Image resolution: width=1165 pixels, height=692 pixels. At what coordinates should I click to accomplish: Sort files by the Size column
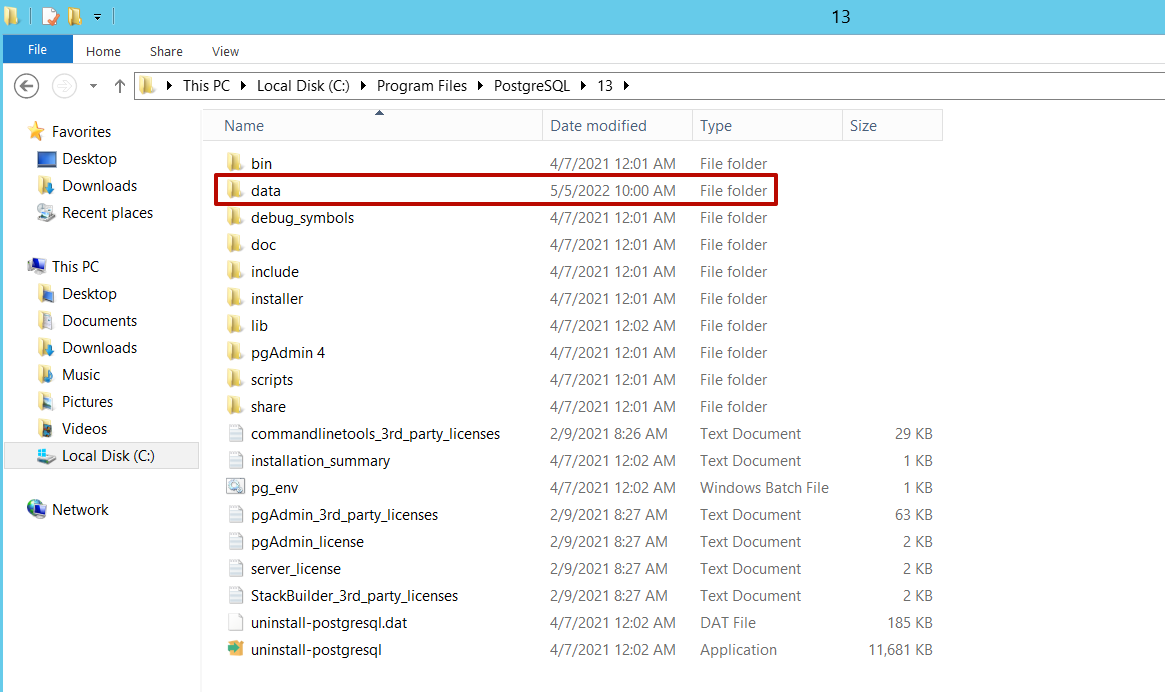pyautogui.click(x=862, y=125)
